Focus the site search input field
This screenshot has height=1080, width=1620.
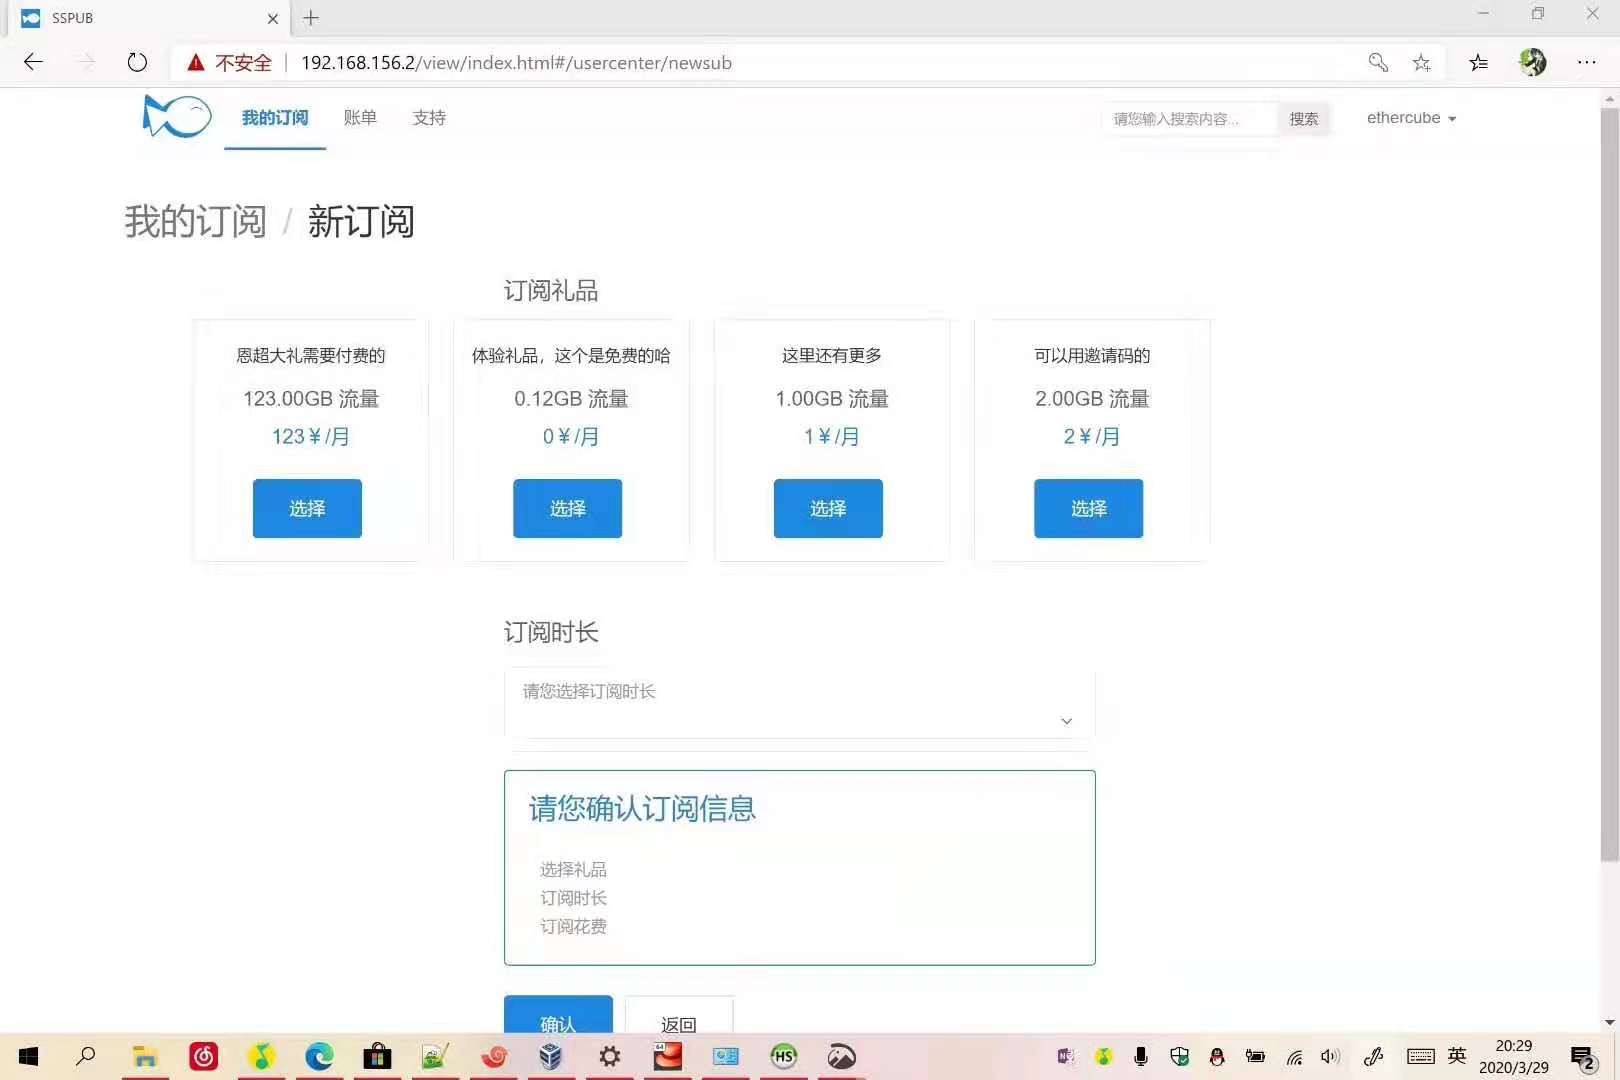click(x=1188, y=119)
